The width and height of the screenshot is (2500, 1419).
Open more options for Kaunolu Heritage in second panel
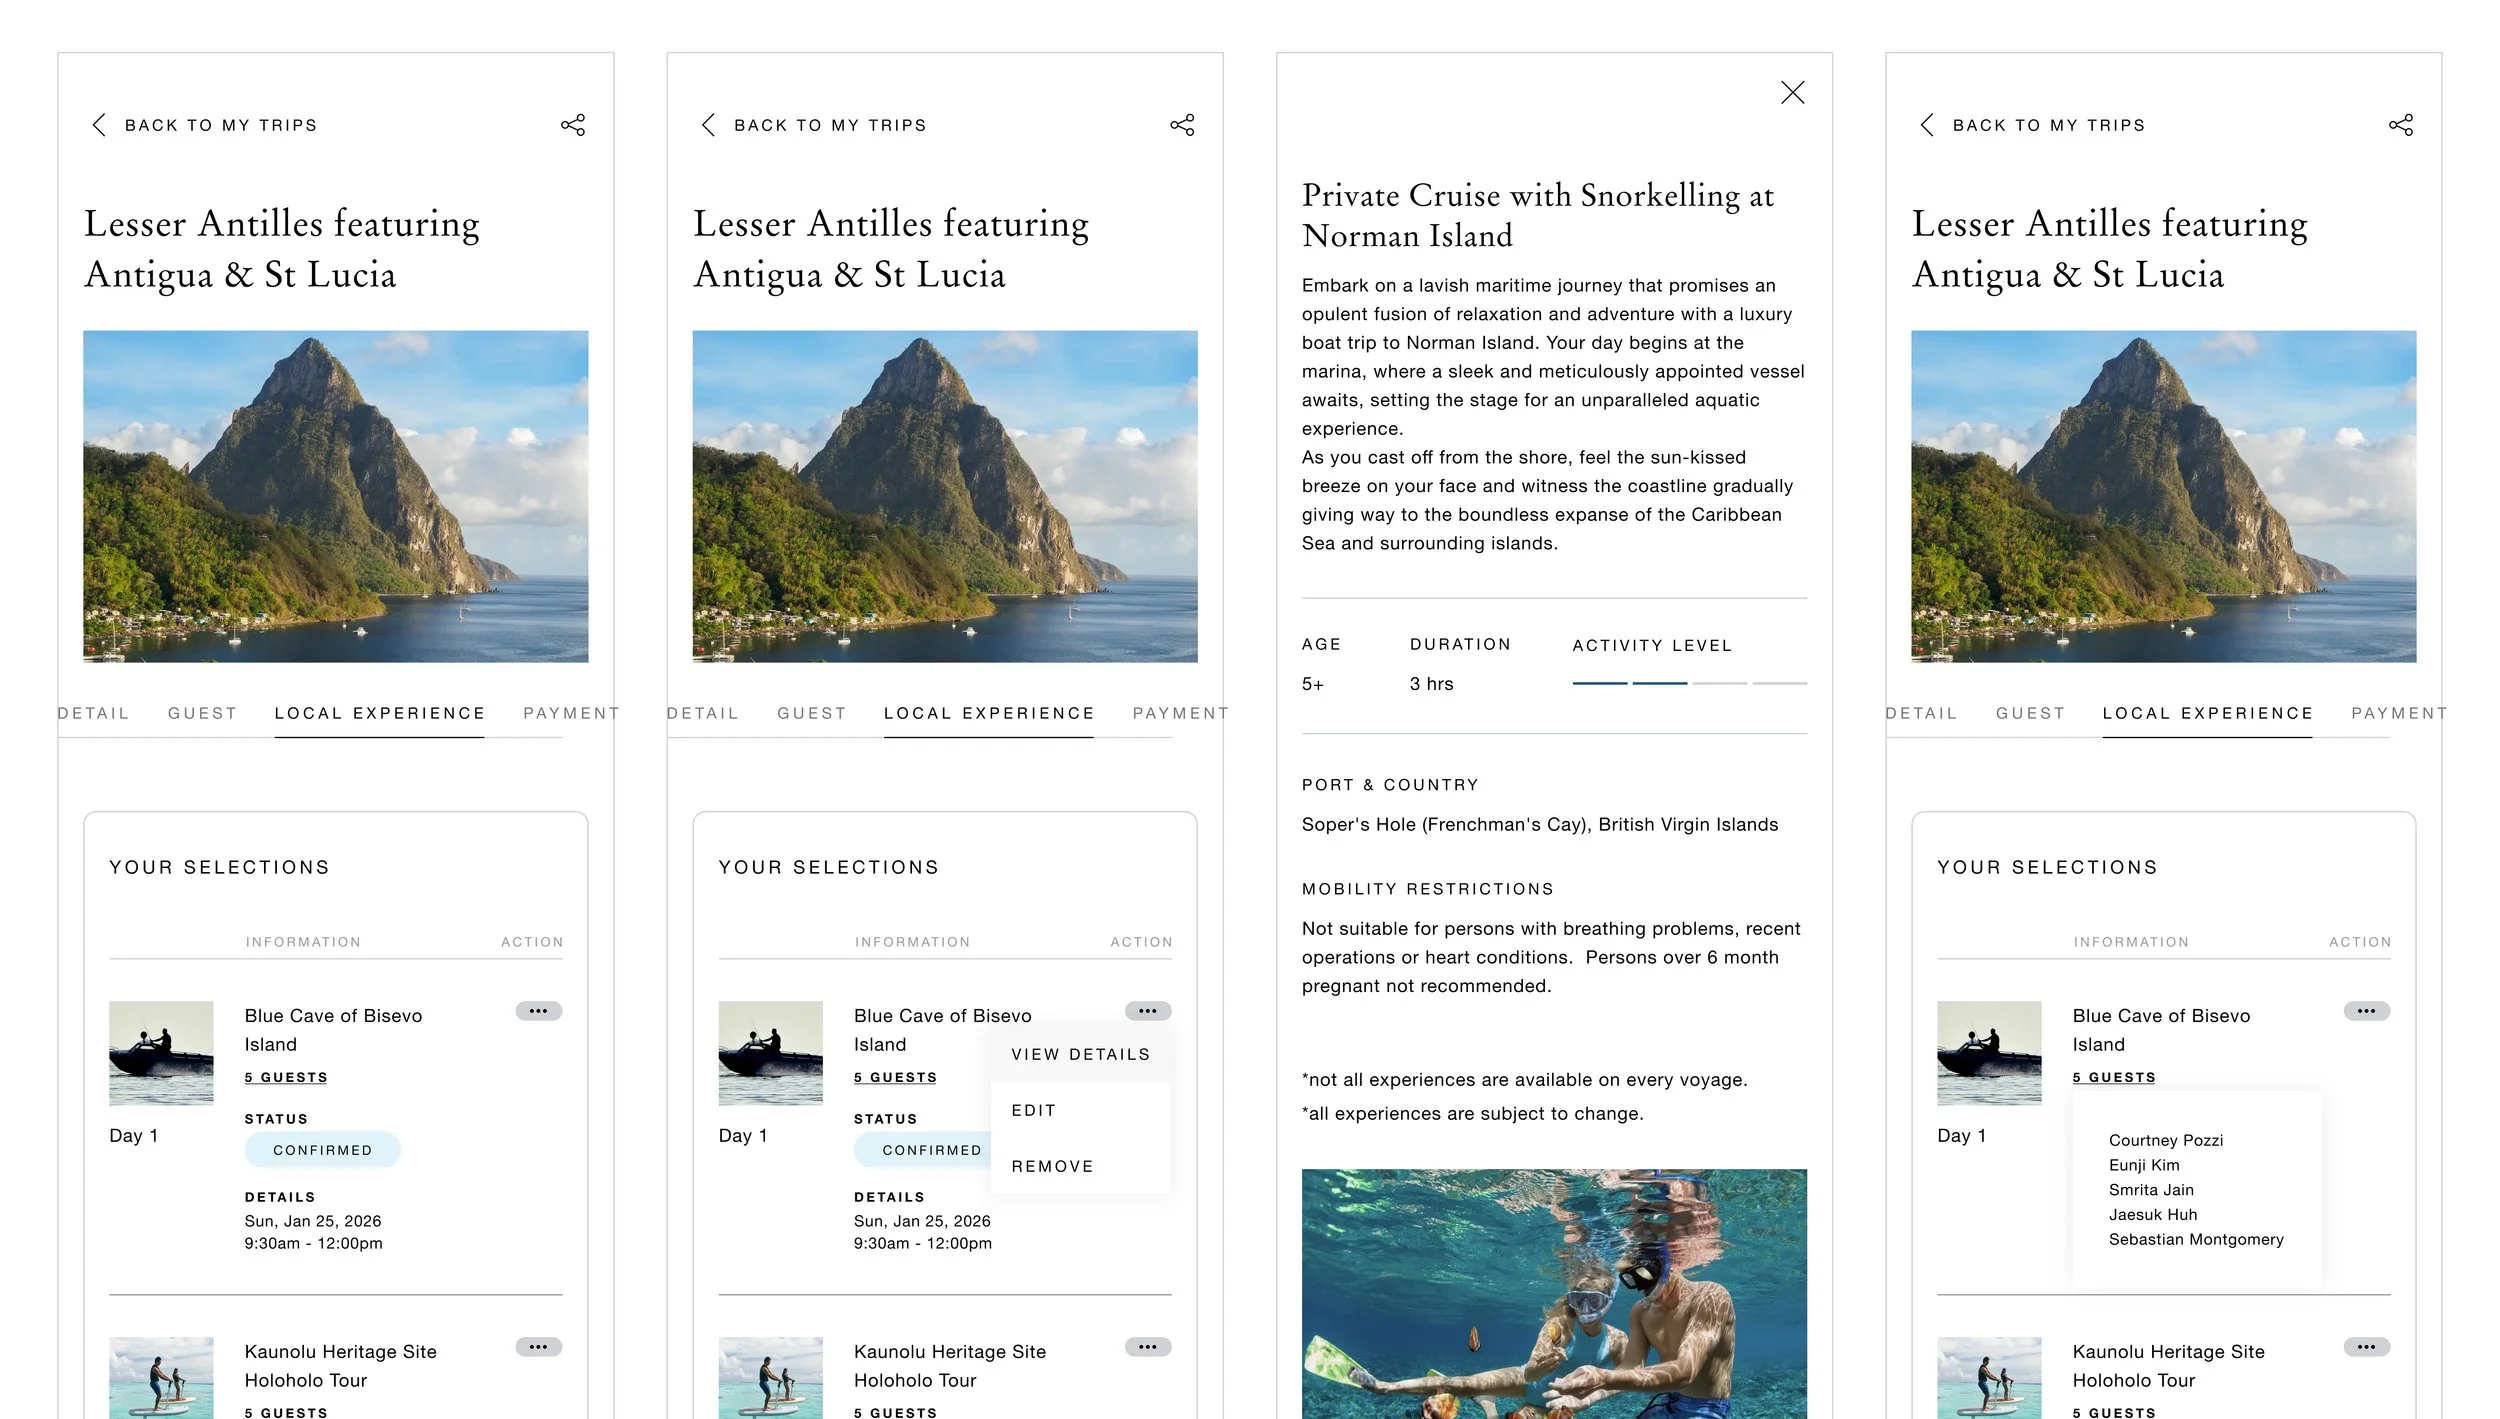point(1147,1347)
